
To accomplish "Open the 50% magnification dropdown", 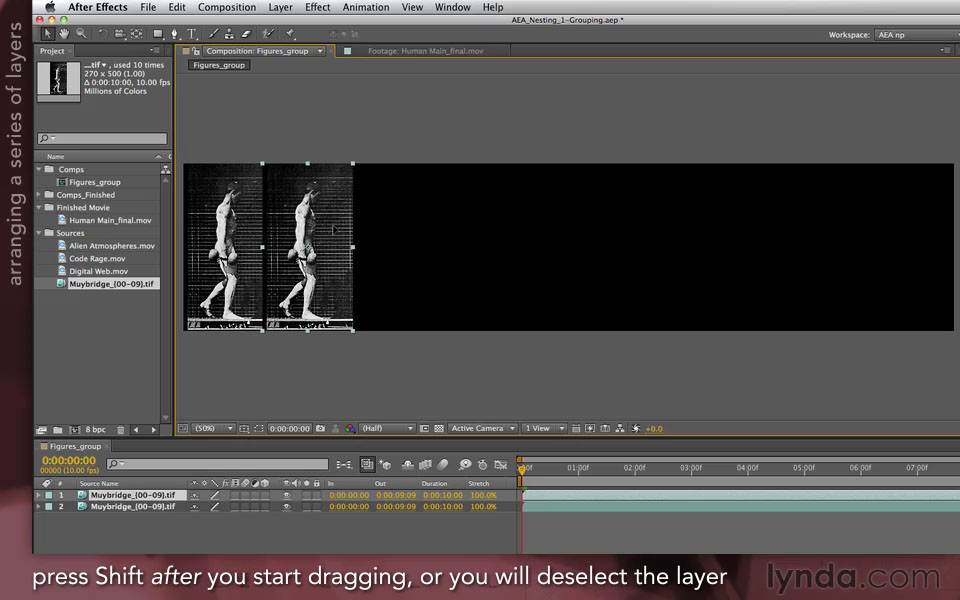I will click(x=213, y=429).
